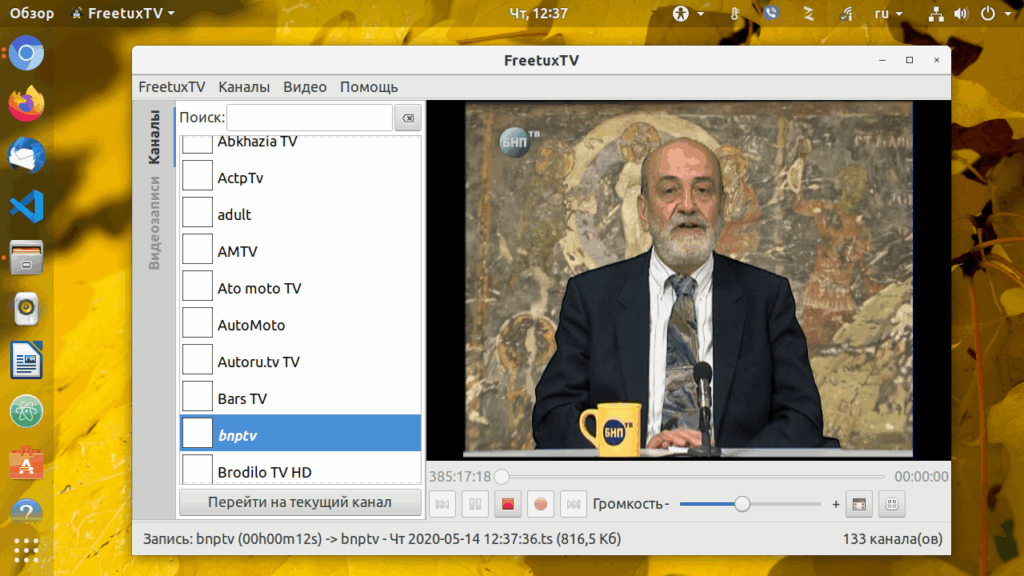1024x576 pixels.
Task: Click the video playback area
Action: 688,280
